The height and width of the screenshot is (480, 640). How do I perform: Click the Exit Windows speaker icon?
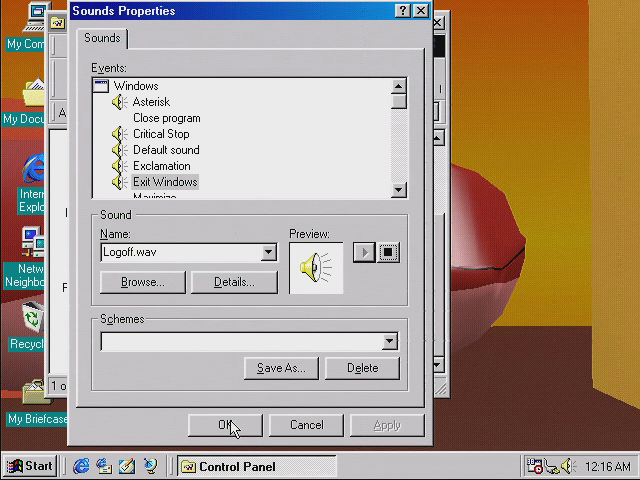(119, 182)
